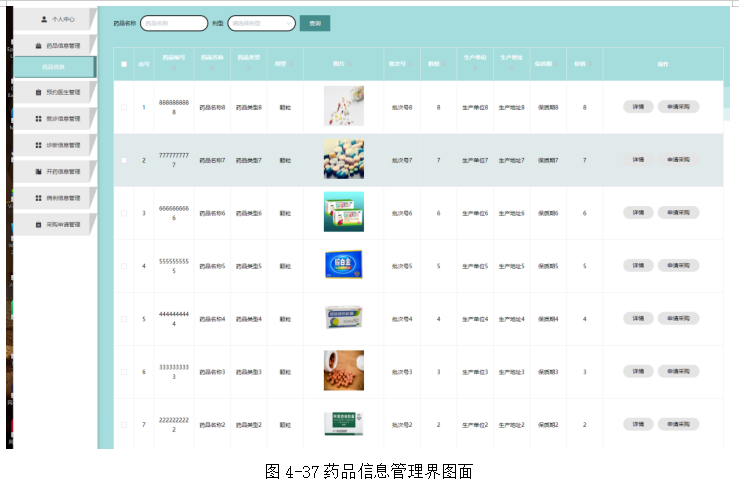Open the blue medicine box image in row 4
739x486 pixels.
(344, 264)
